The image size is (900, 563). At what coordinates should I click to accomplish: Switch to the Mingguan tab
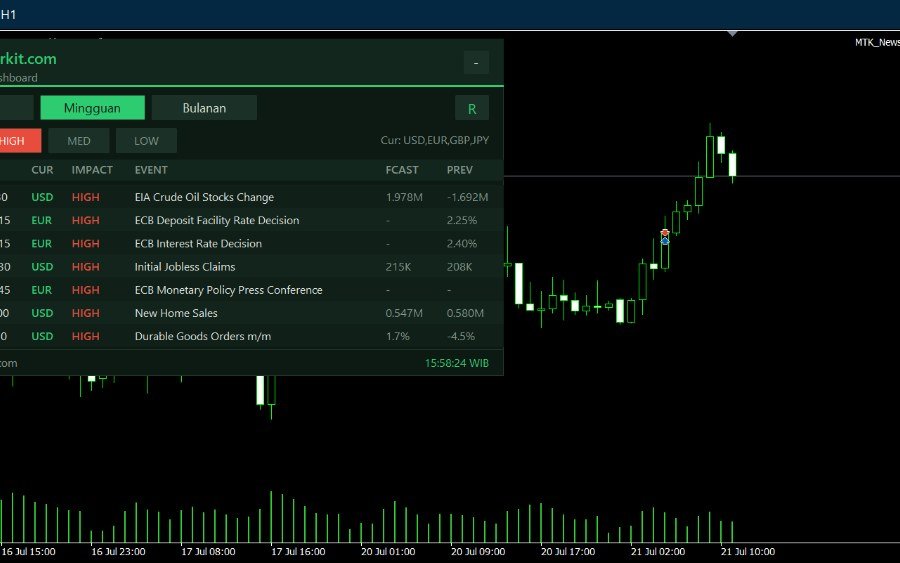pyautogui.click(x=92, y=108)
